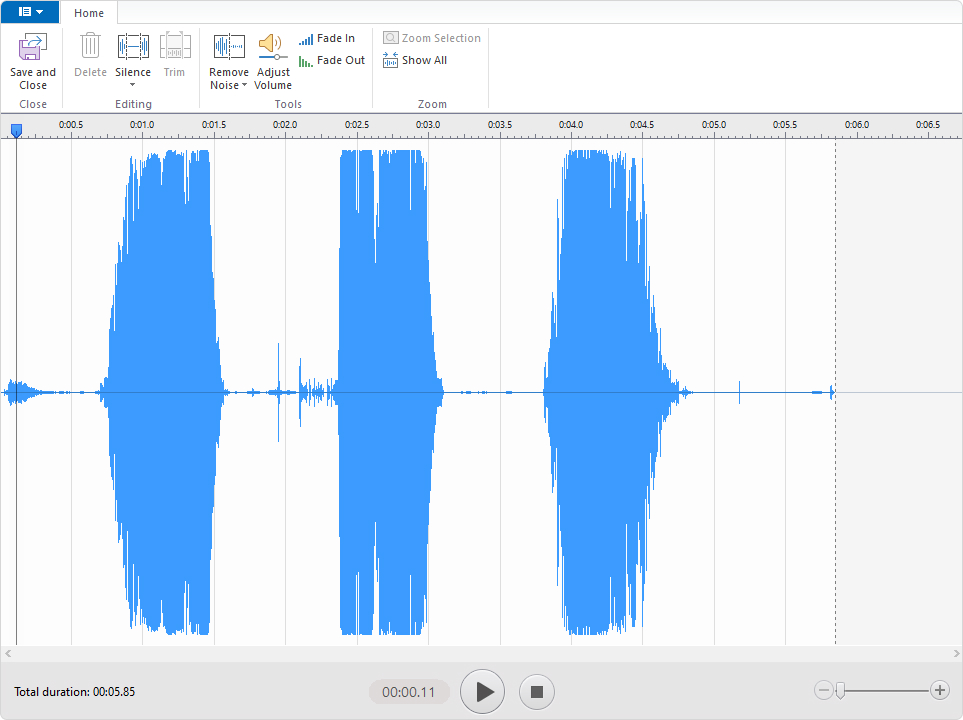Click the zoom out minus button

(823, 690)
